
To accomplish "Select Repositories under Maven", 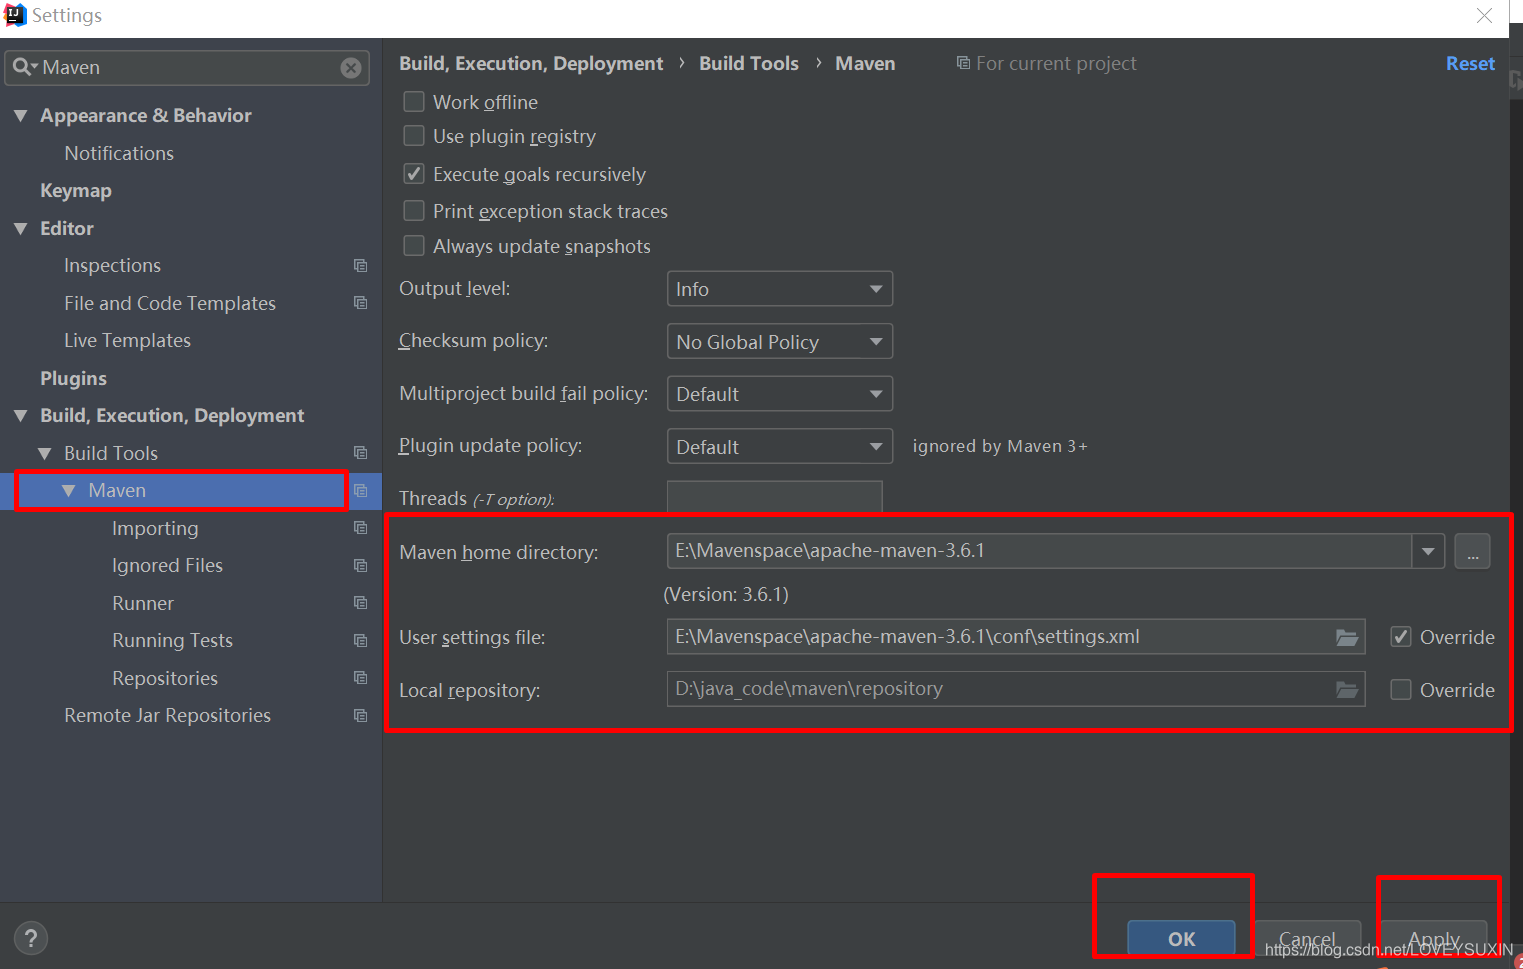I will [x=165, y=678].
